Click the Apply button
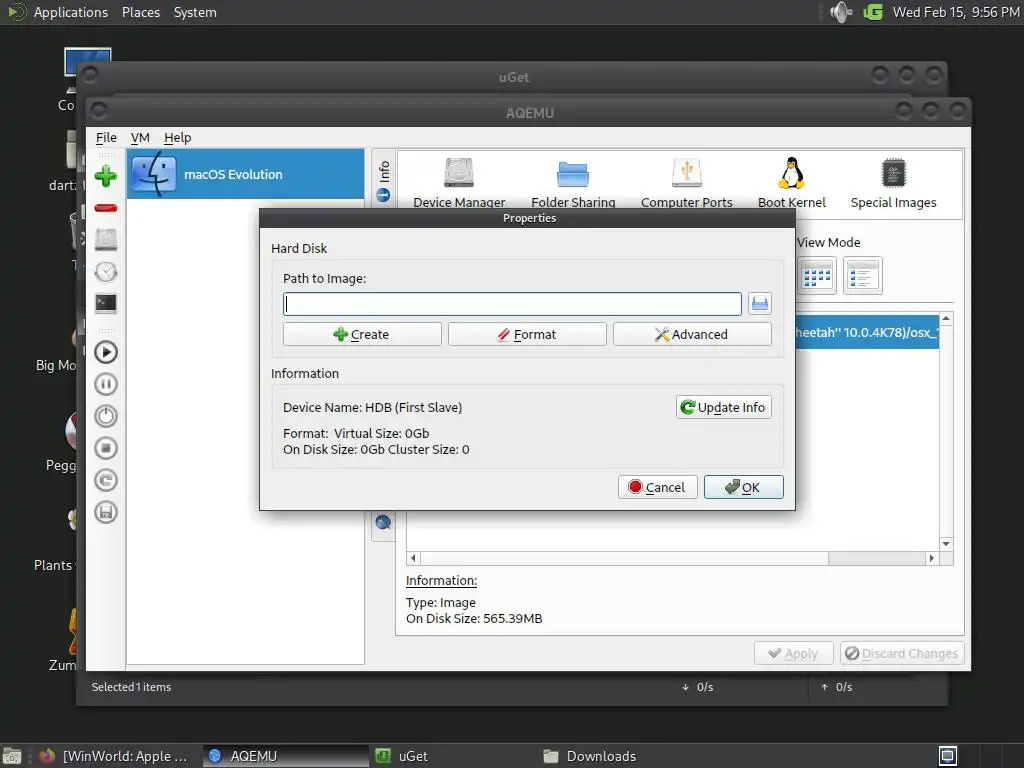1024x768 pixels. coord(793,654)
